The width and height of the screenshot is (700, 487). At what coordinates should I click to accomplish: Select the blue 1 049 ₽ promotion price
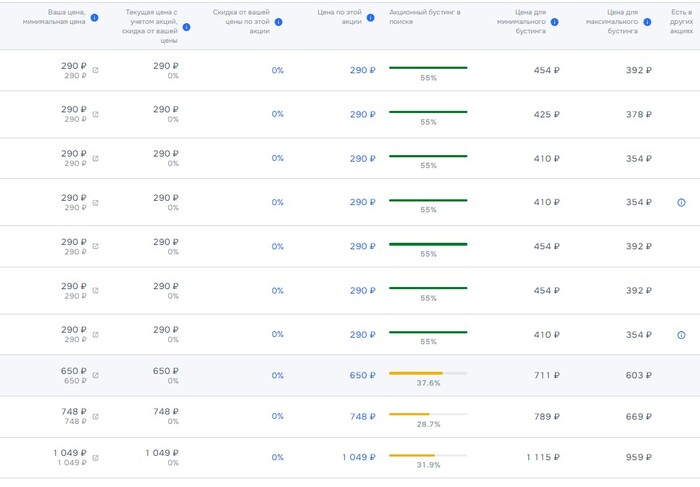pos(358,457)
